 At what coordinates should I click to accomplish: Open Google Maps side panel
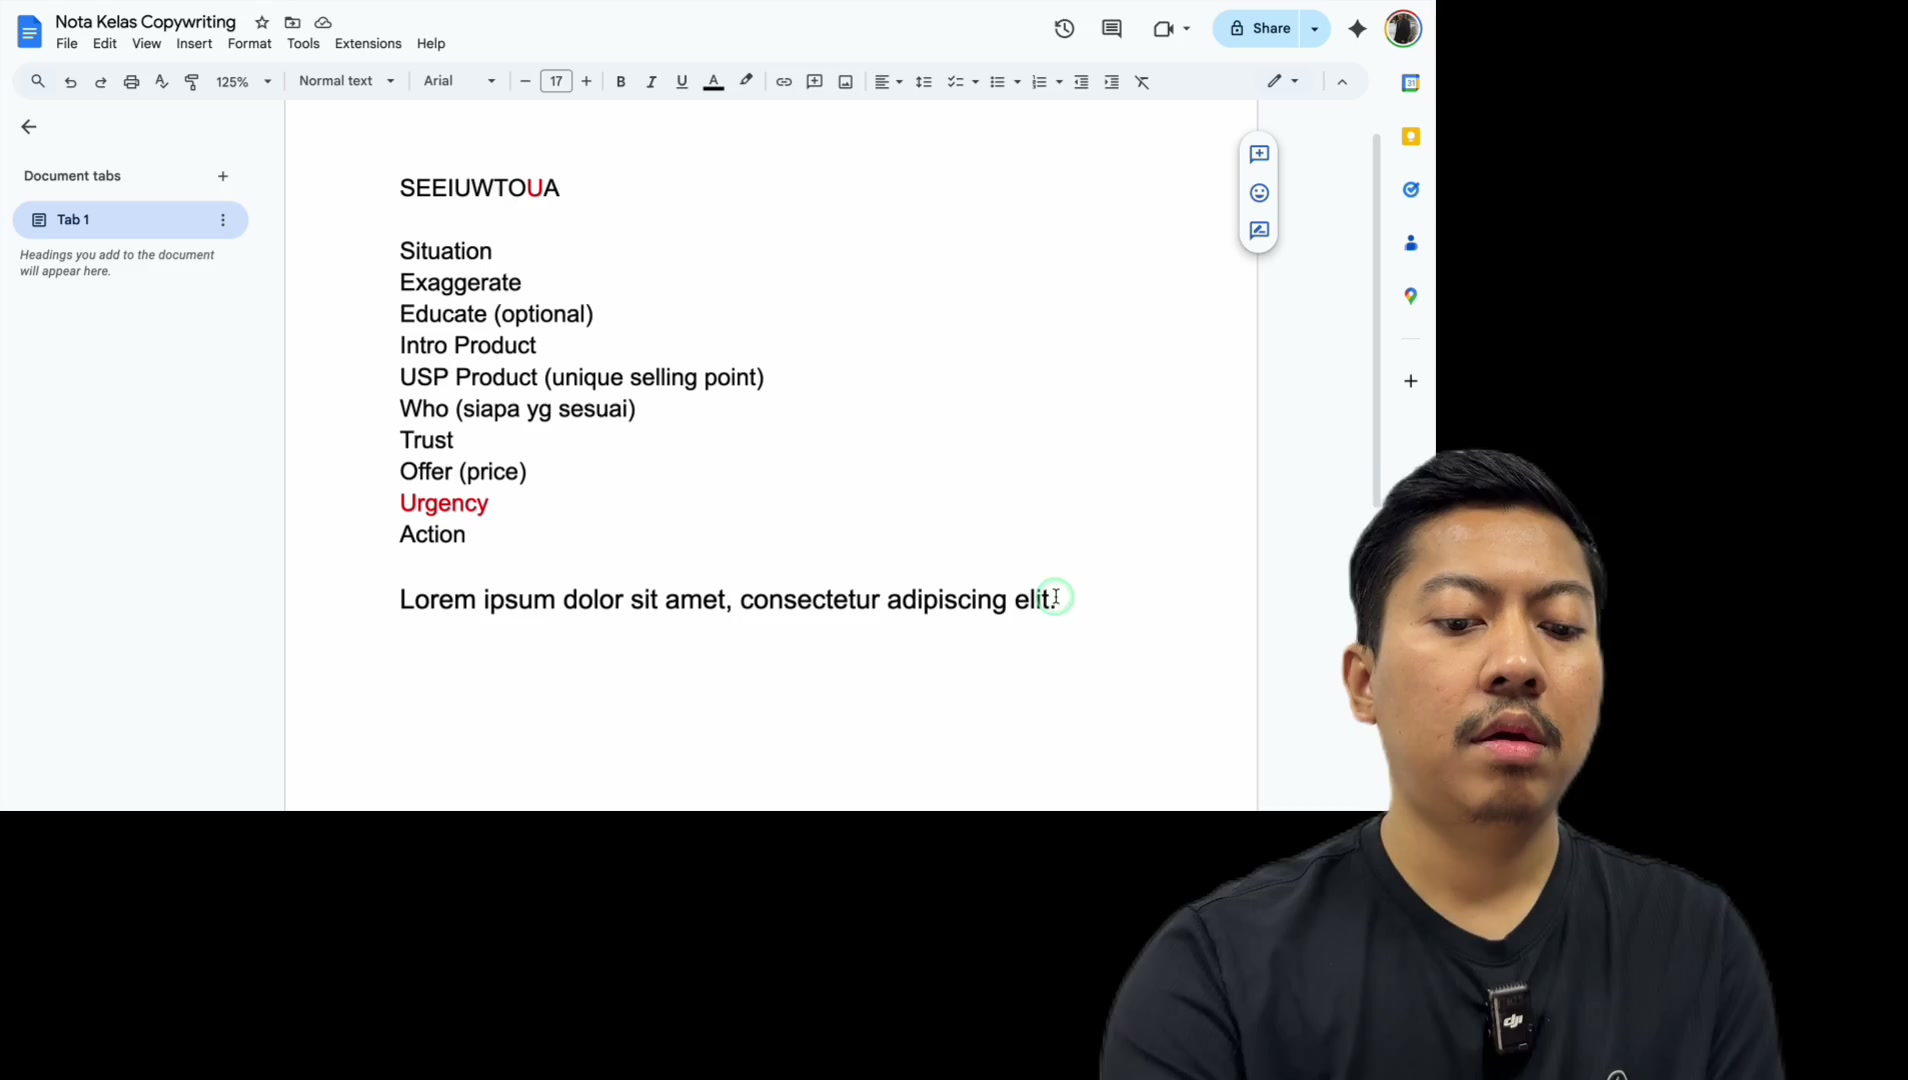click(1410, 296)
